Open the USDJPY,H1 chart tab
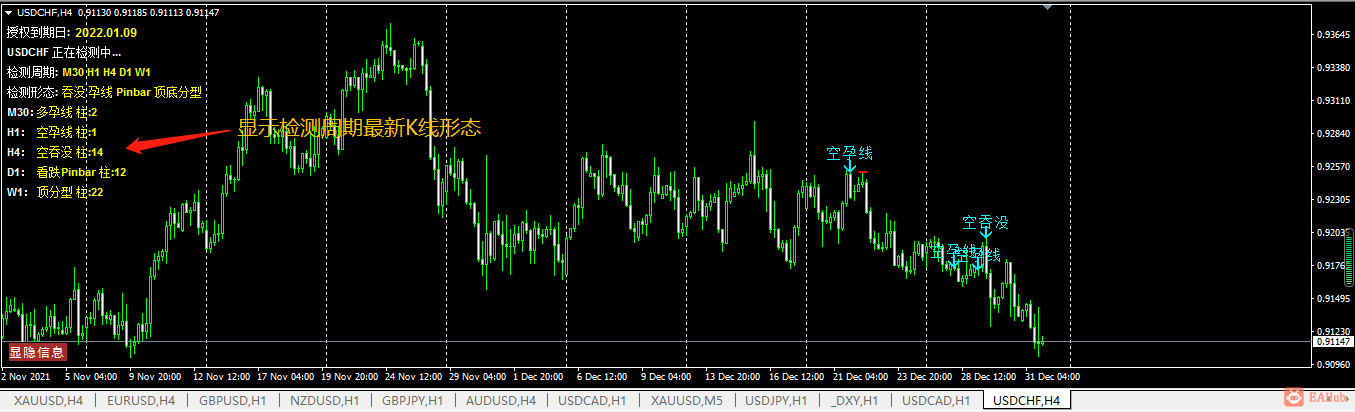 [x=777, y=400]
